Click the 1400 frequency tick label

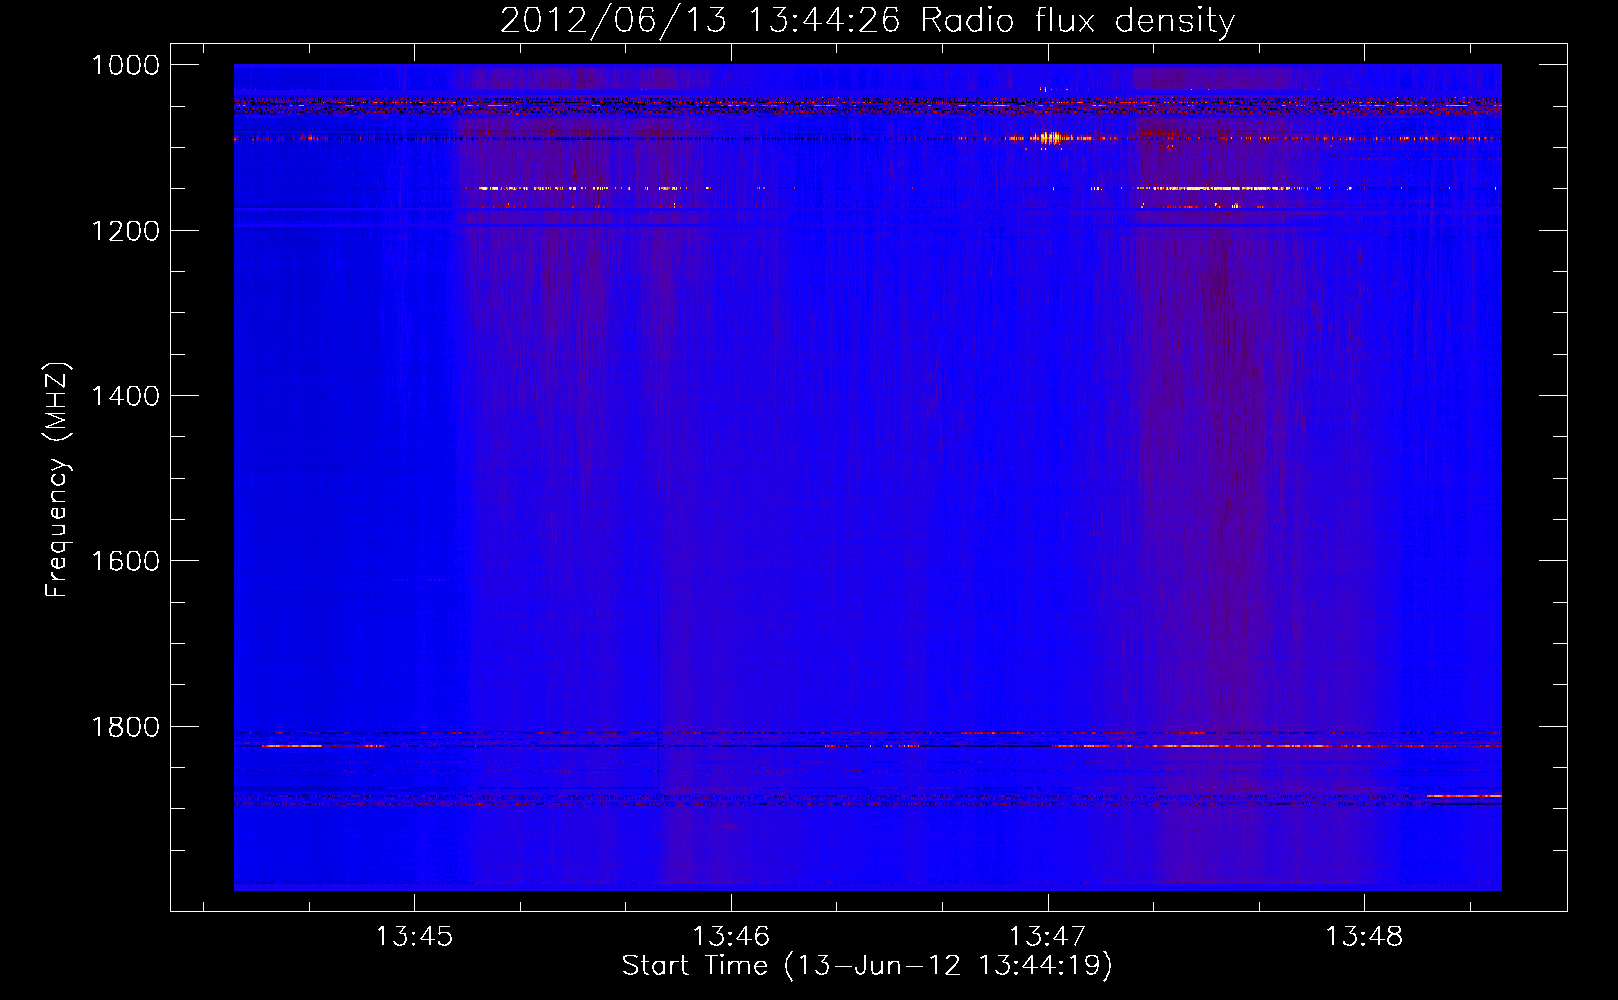click(x=125, y=396)
